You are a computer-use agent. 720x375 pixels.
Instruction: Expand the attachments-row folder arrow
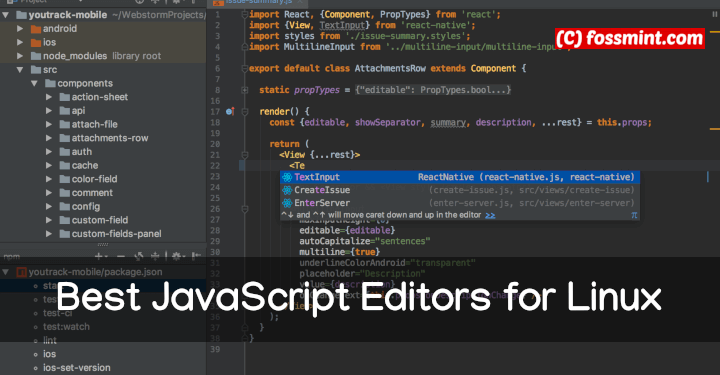[x=49, y=138]
